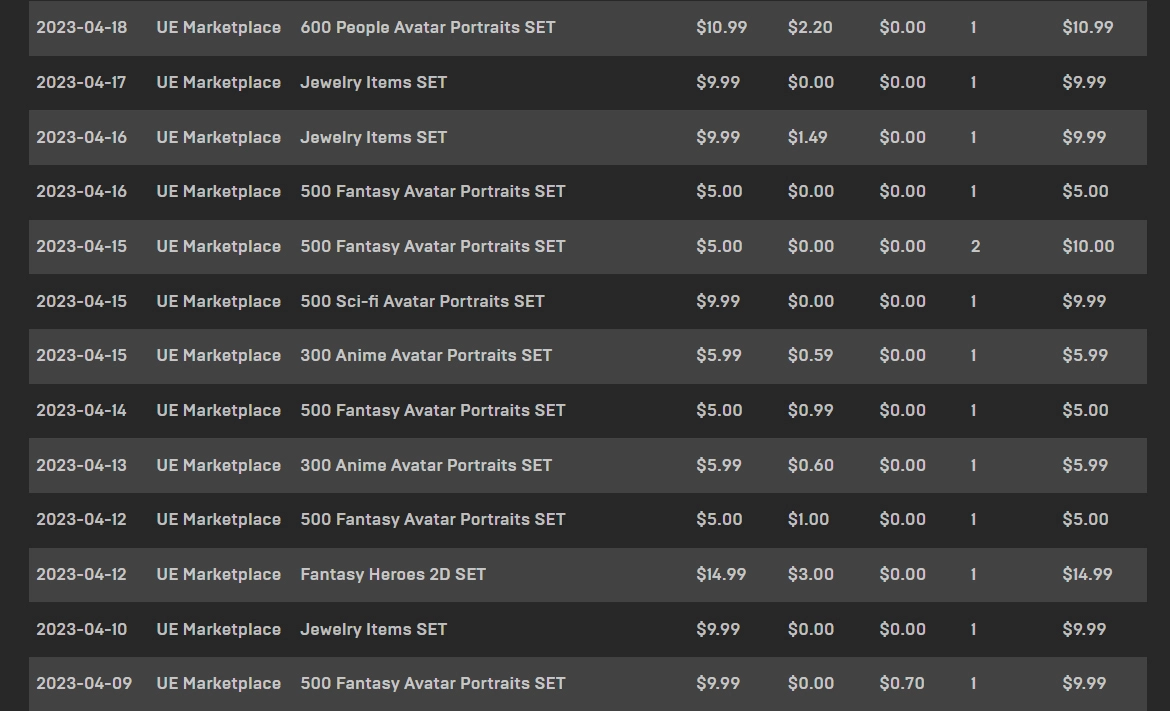Click the 2023-04-18 date cell
The width and height of the screenshot is (1170, 711).
[x=82, y=27]
